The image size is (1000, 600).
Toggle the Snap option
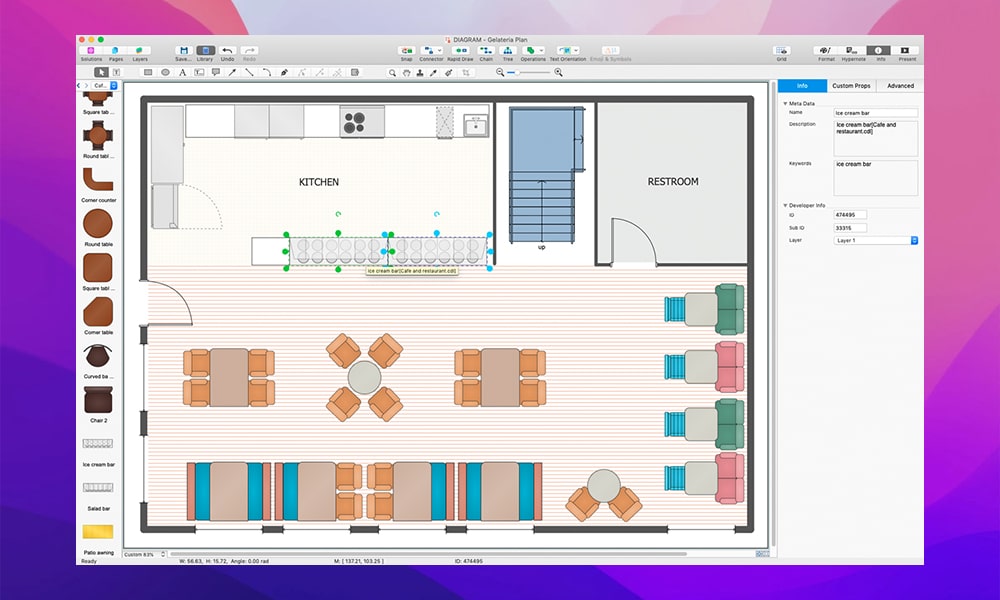[x=407, y=50]
